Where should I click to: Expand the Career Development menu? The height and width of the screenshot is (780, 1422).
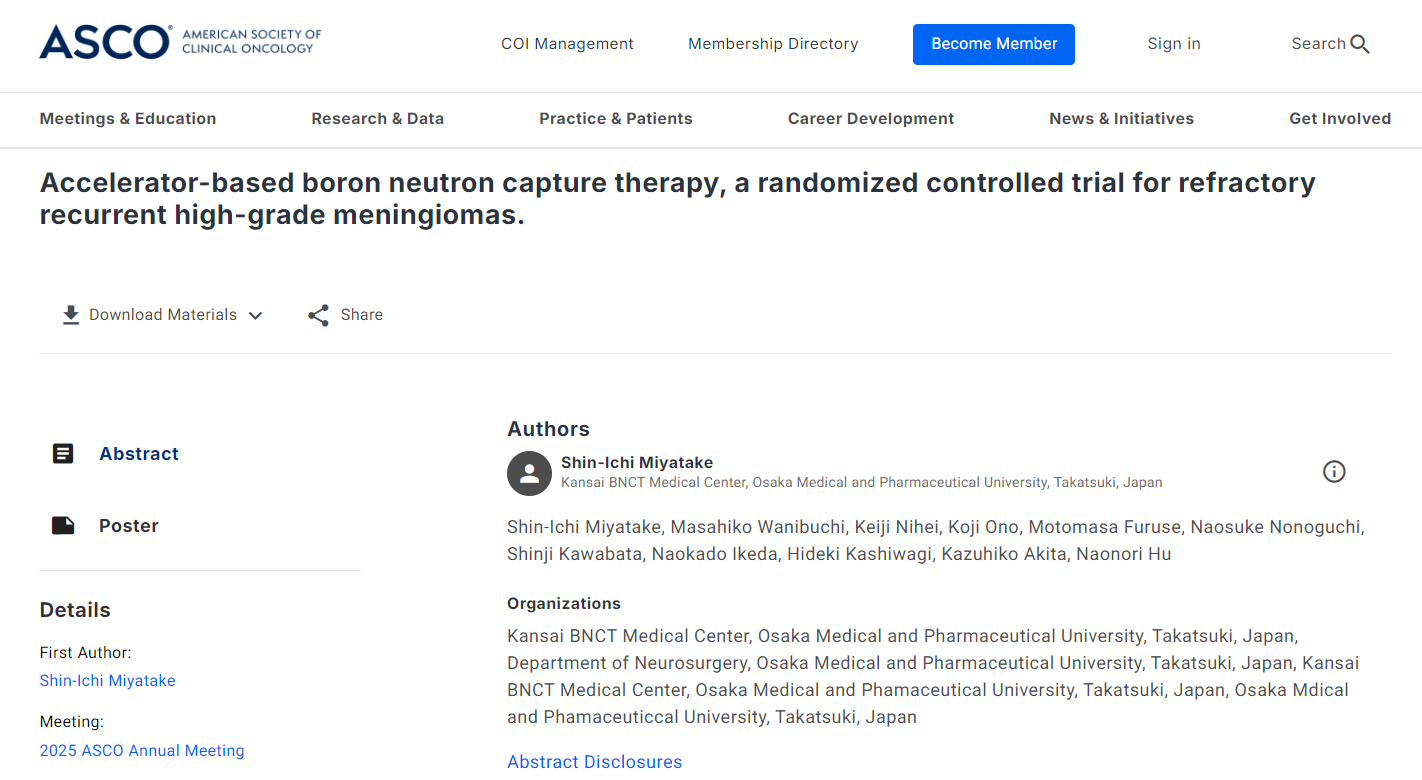tap(870, 119)
